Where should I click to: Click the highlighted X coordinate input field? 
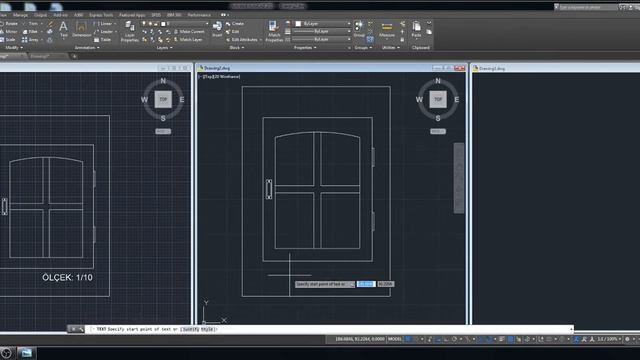tap(366, 284)
